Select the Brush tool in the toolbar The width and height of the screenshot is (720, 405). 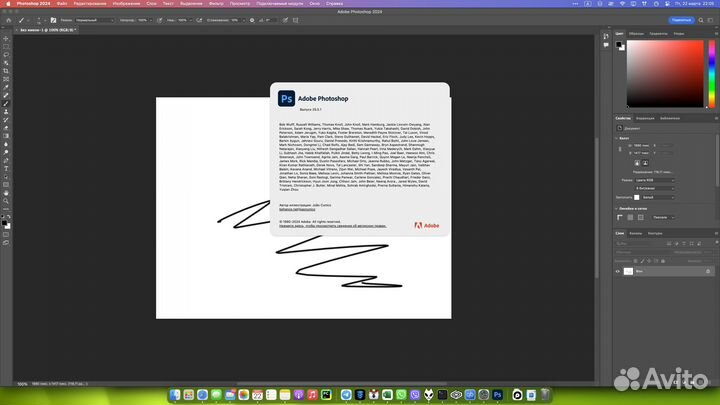(x=6, y=104)
